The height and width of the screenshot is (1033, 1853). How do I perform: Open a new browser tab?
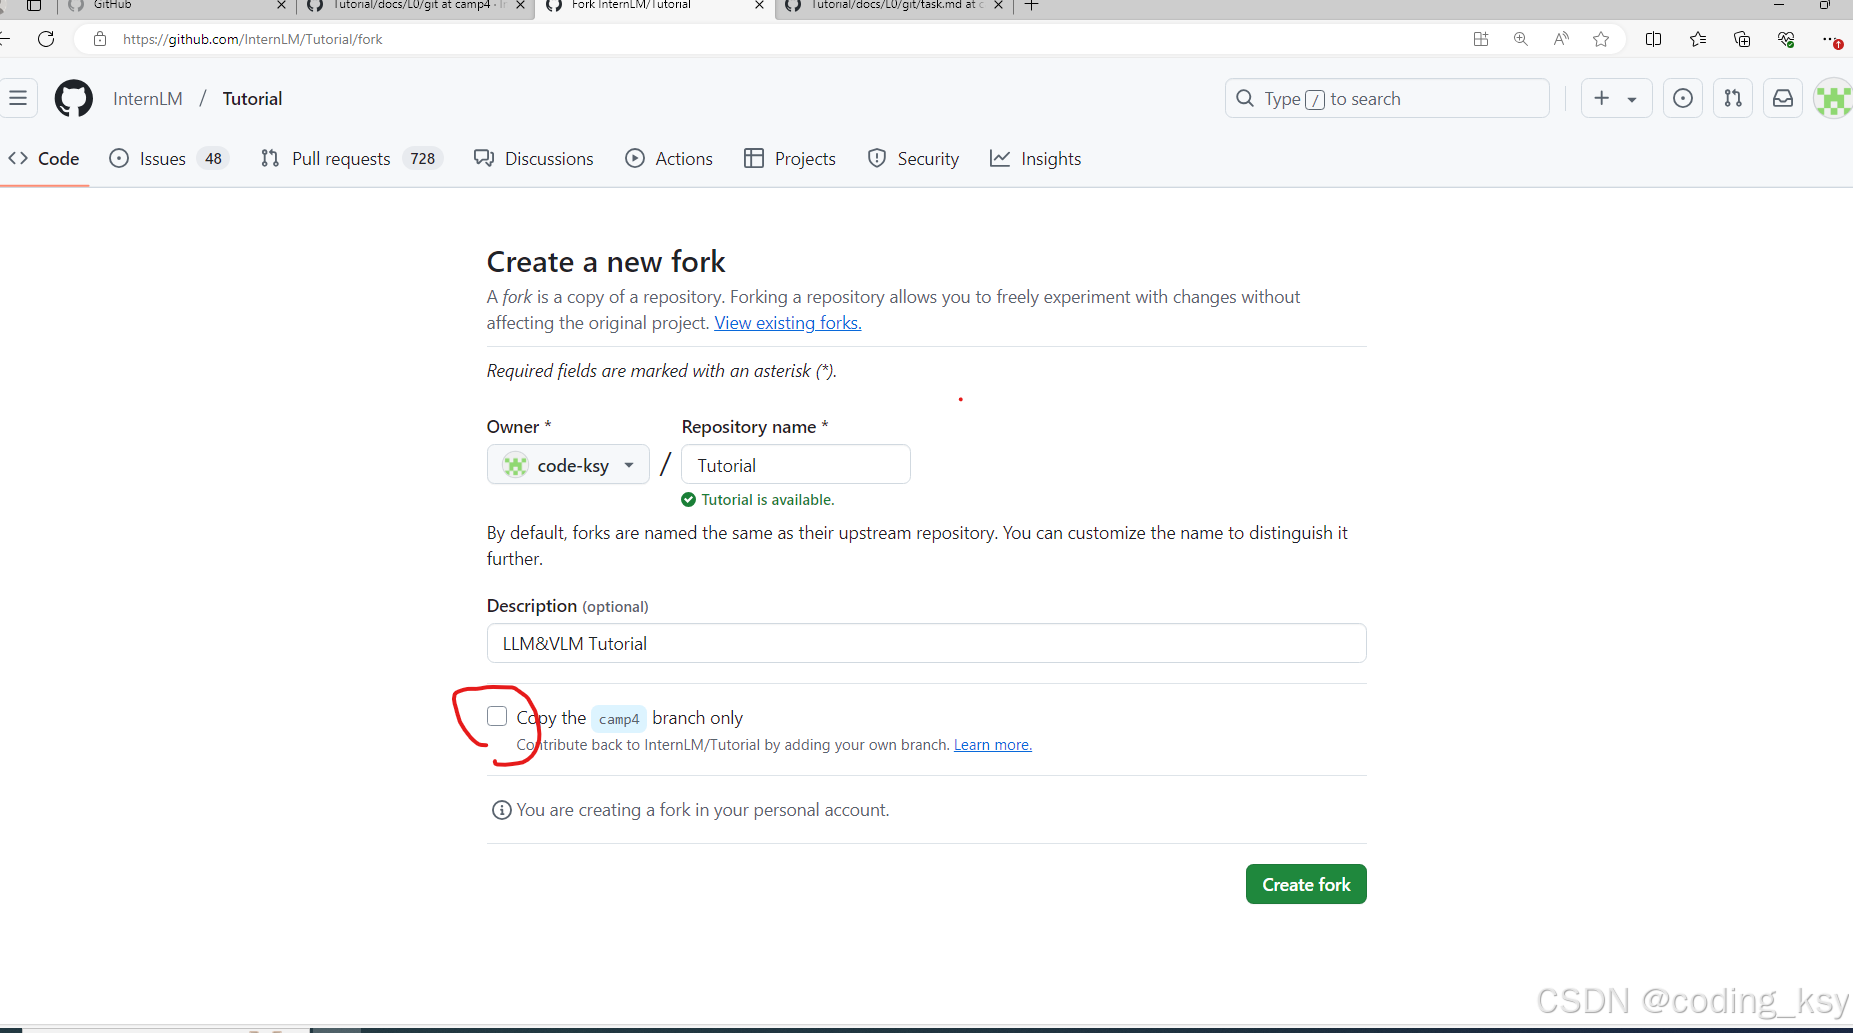1032,5
